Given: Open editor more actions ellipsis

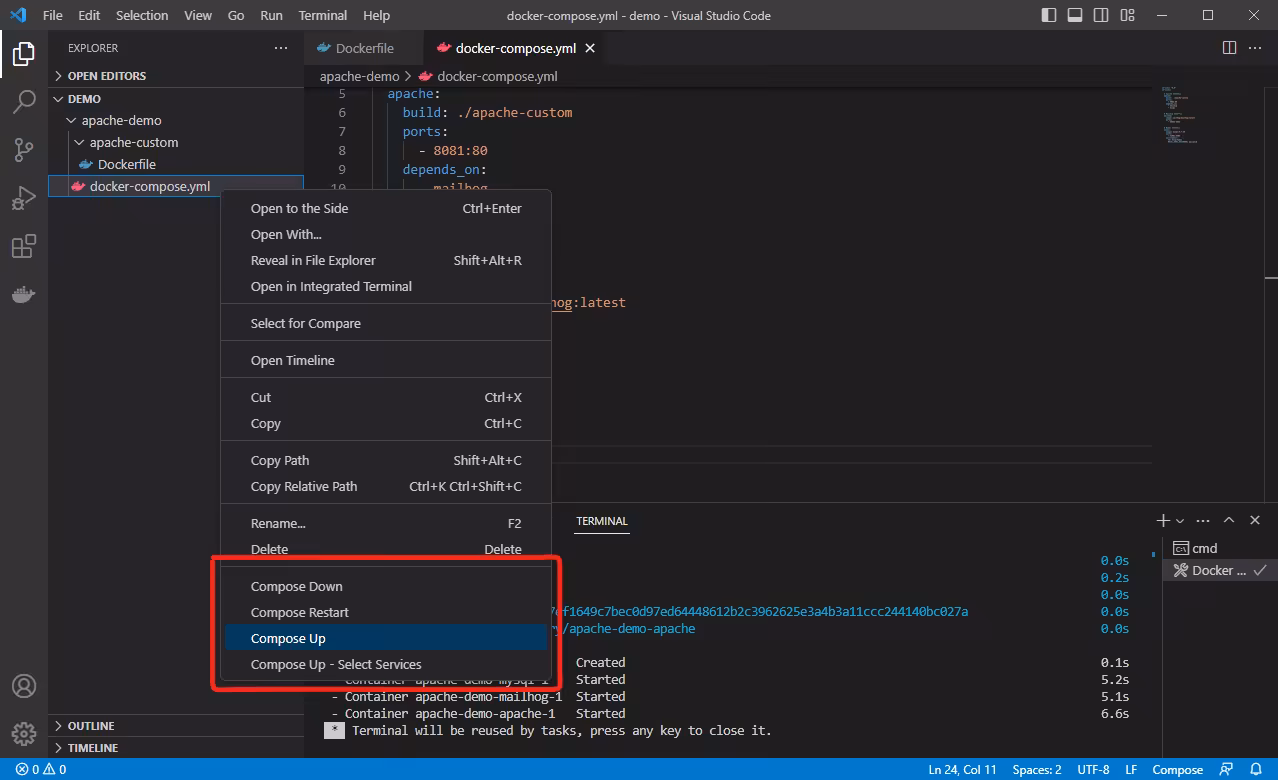Looking at the screenshot, I should pos(1256,48).
